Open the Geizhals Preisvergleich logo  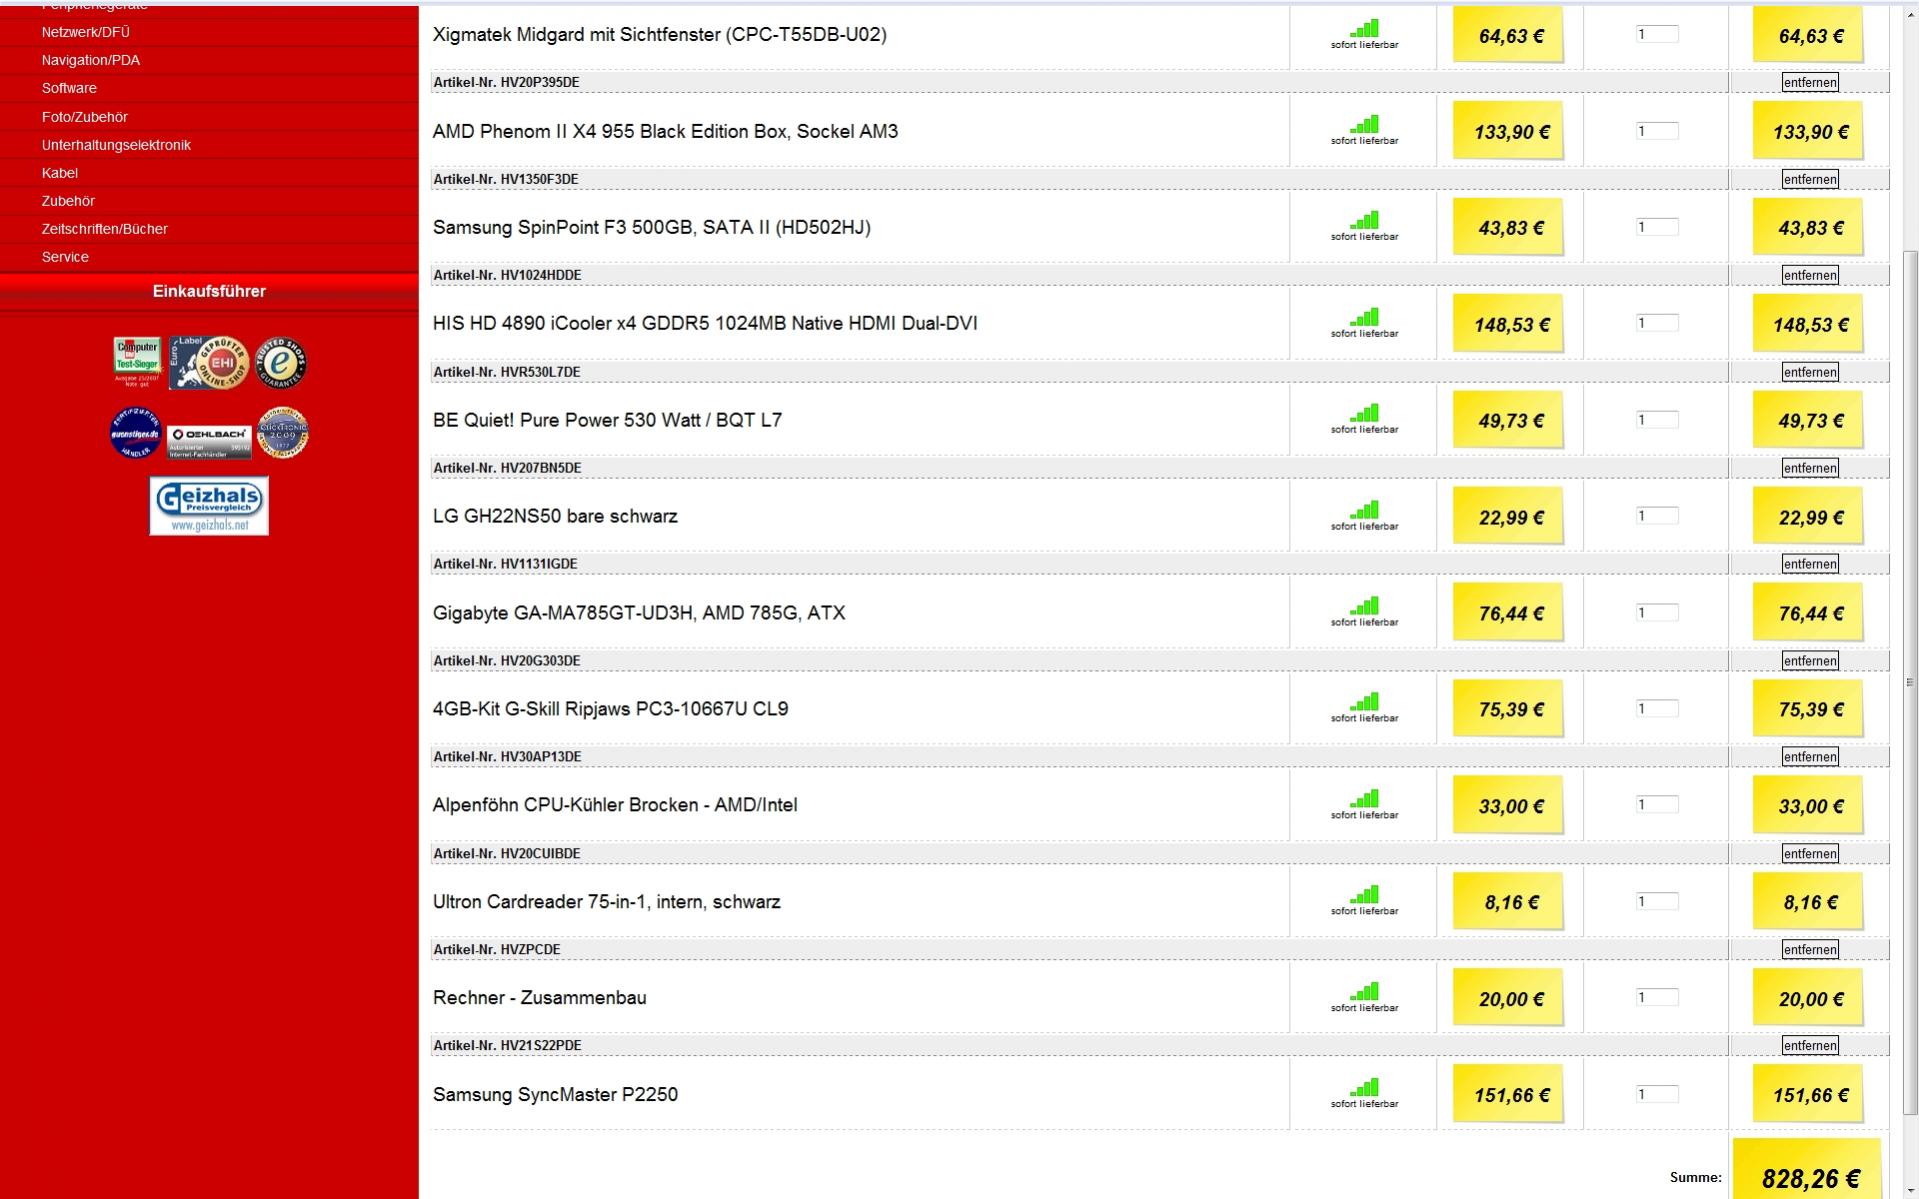click(x=209, y=505)
